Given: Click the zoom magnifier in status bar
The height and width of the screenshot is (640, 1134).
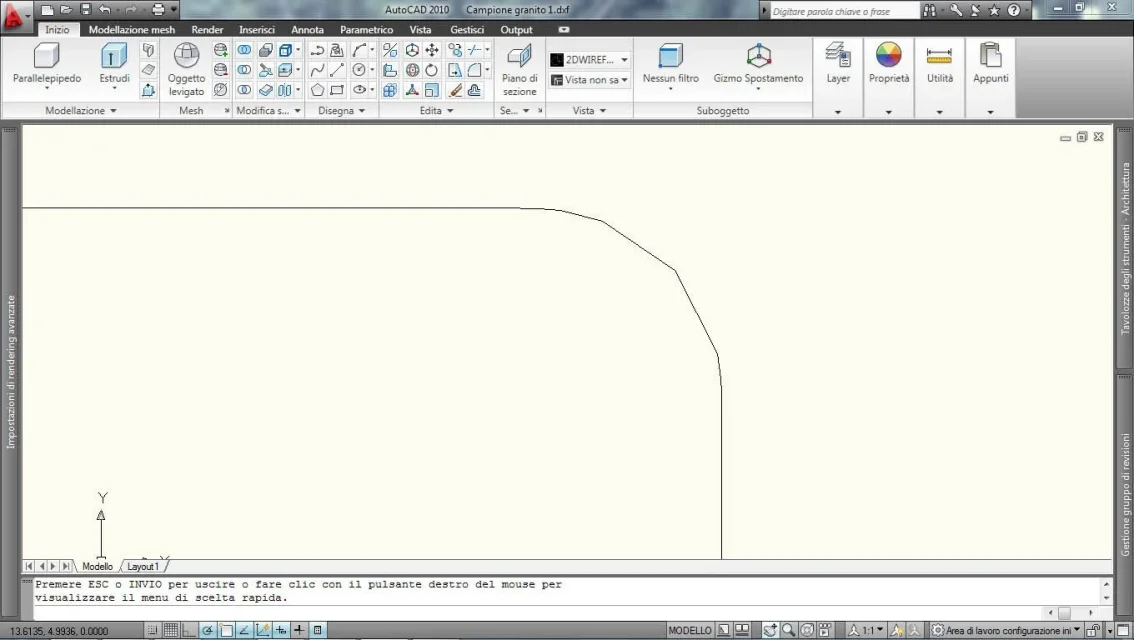Looking at the screenshot, I should [x=788, y=631].
